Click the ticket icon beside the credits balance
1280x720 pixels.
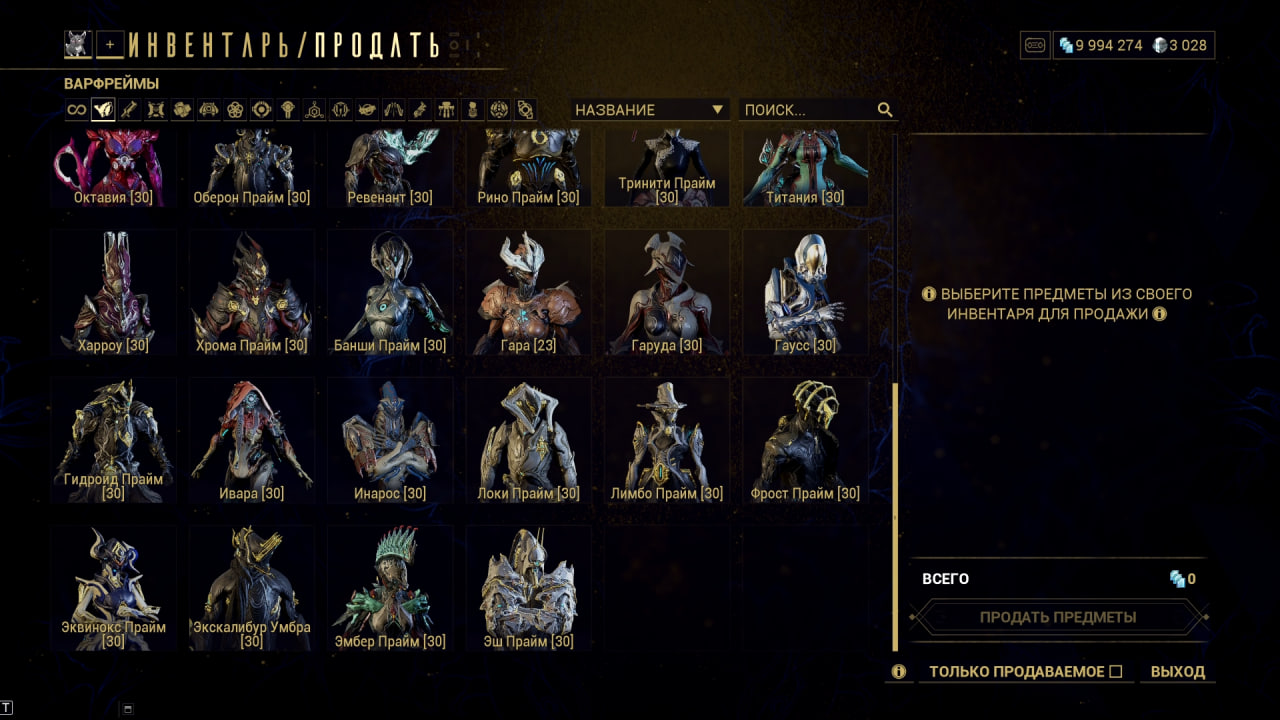click(x=1035, y=45)
